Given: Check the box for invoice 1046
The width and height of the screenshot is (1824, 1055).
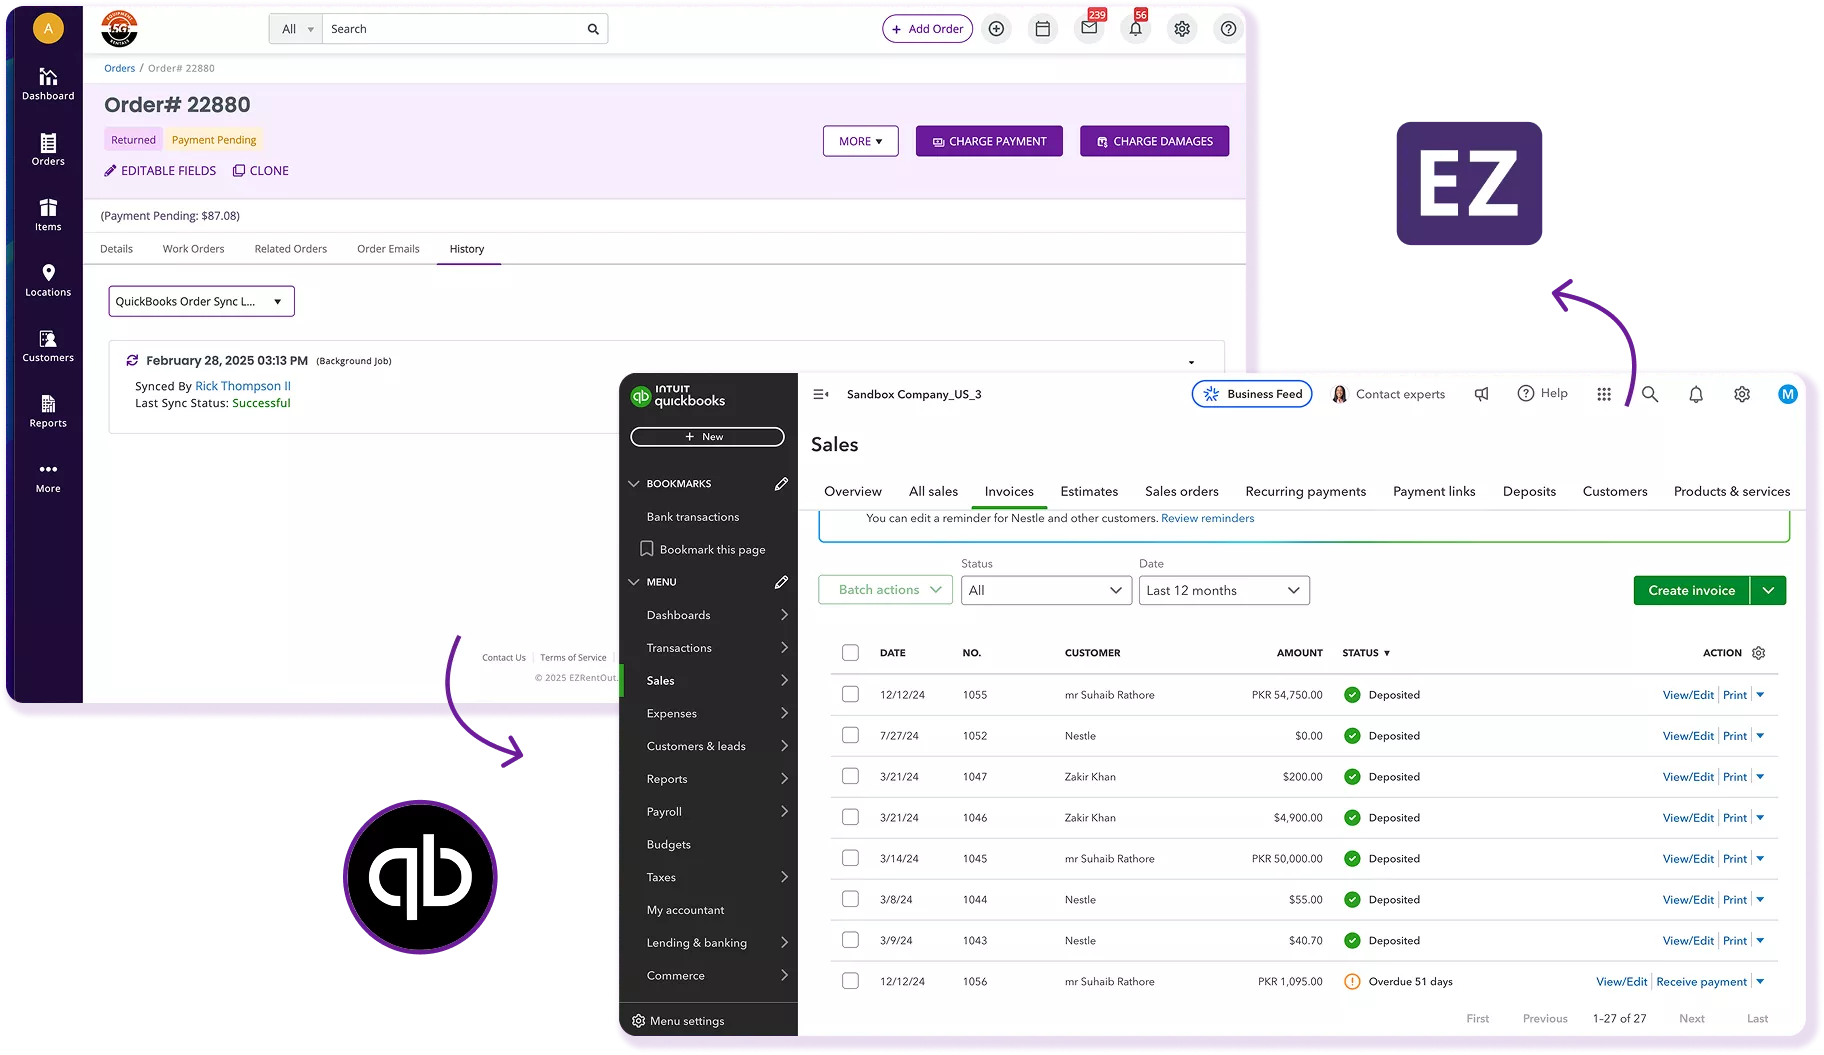Looking at the screenshot, I should pos(850,817).
